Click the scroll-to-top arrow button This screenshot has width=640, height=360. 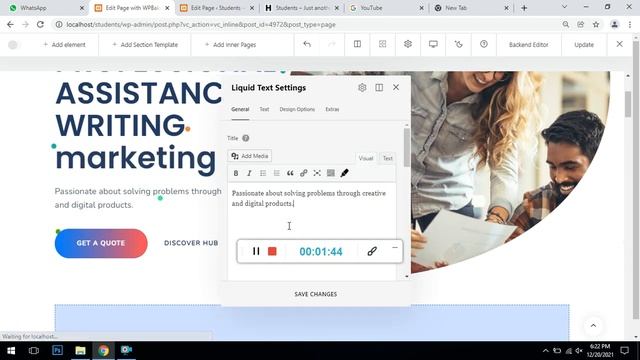593,326
